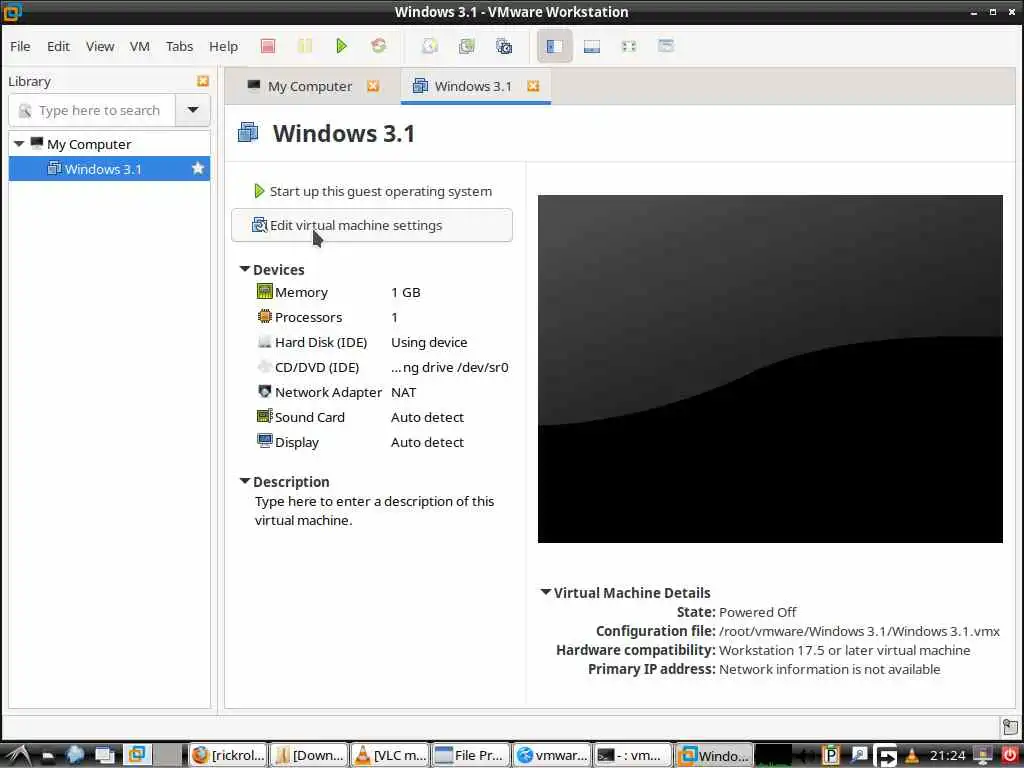This screenshot has width=1024, height=768.
Task: Click the VMware launcher icon in taskbar
Action: [x=136, y=754]
